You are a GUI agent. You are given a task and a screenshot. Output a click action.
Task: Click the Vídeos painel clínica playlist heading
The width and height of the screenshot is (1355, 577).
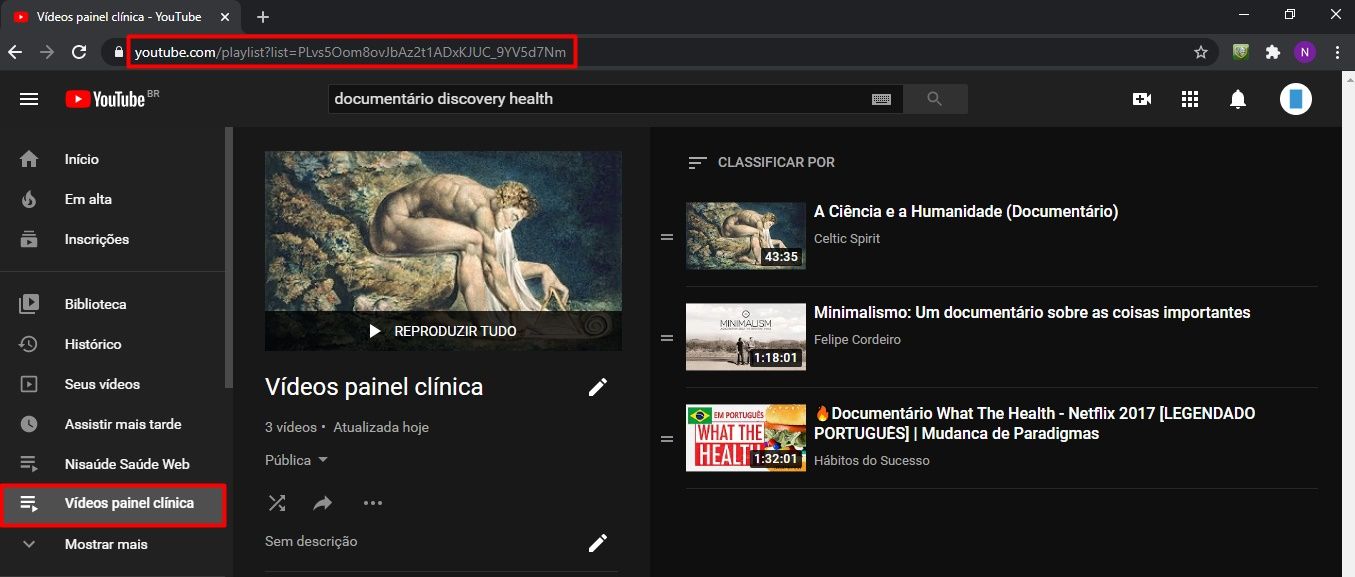point(374,387)
